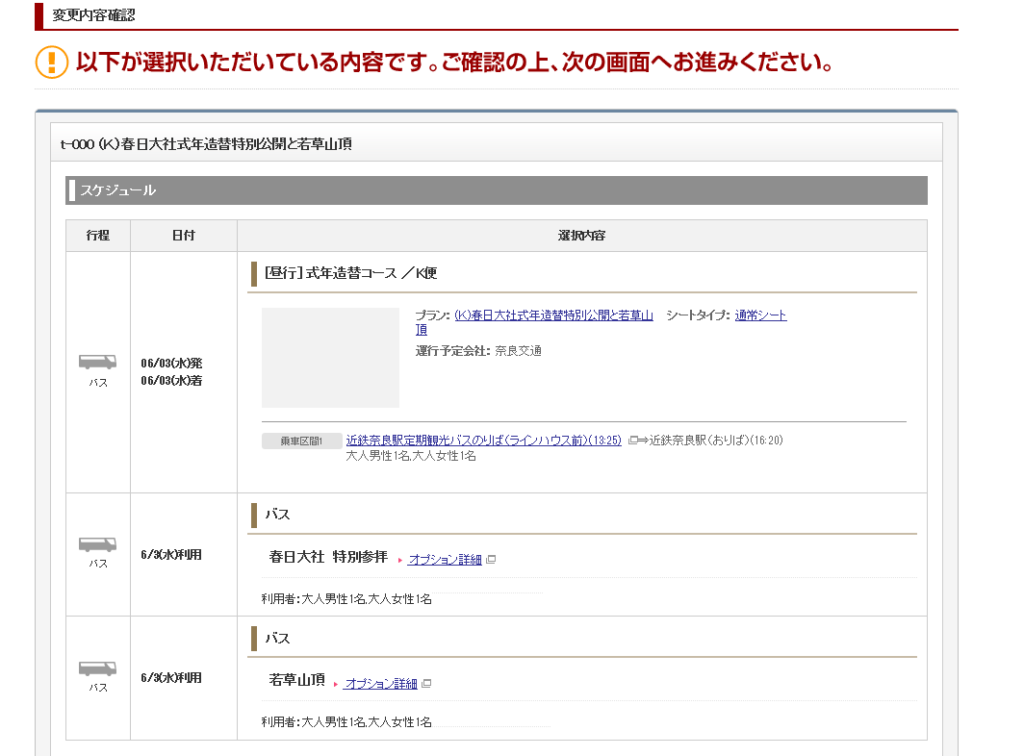Click the 春日大社 特別参拝 option title
This screenshot has height=756, width=1024.
pyautogui.click(x=328, y=557)
